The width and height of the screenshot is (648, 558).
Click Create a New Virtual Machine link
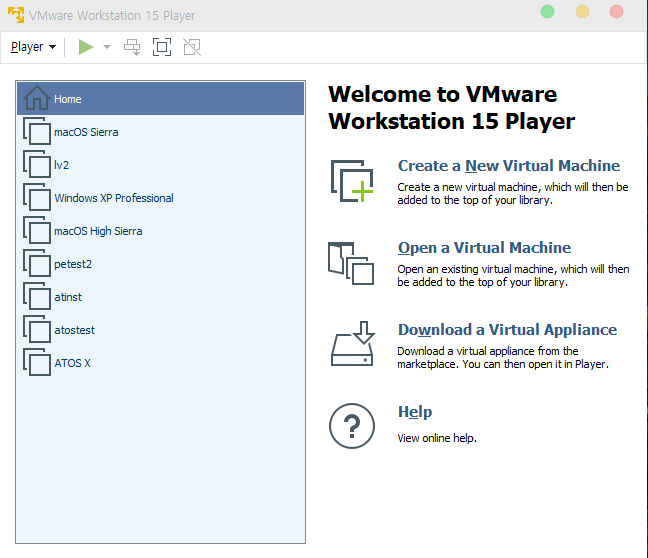click(509, 166)
